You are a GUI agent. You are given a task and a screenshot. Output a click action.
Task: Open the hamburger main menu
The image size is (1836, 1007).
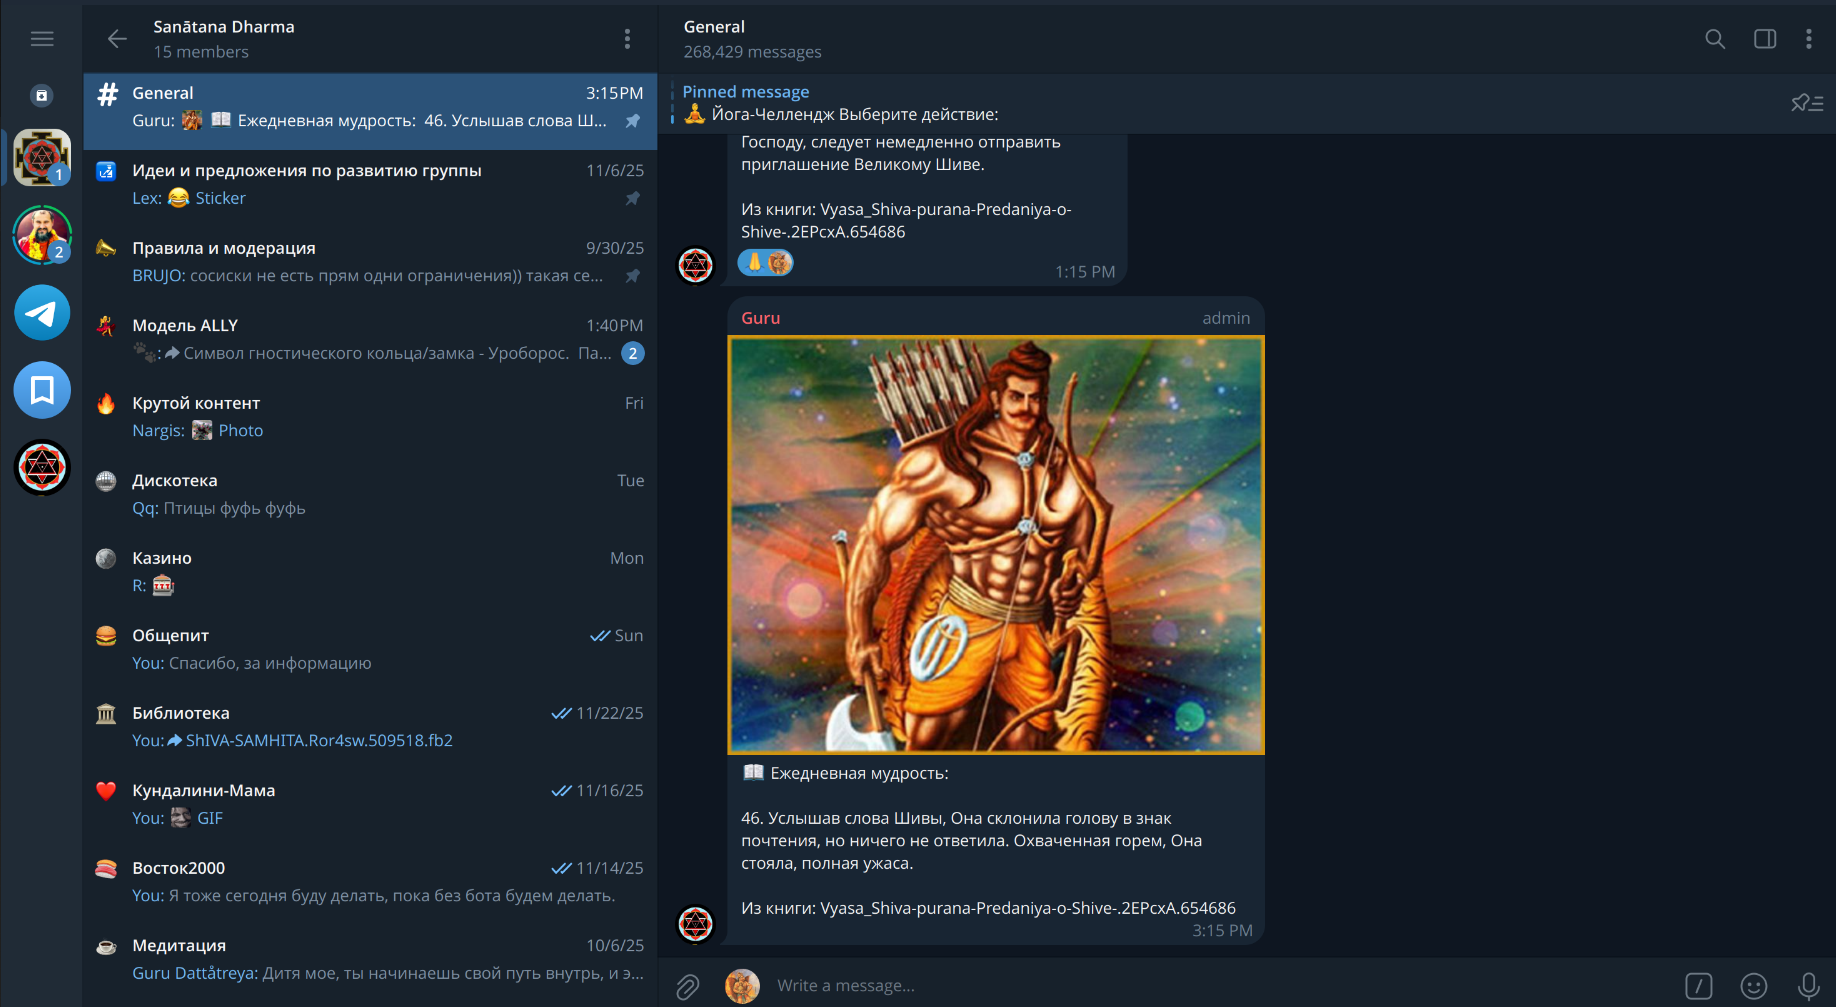pyautogui.click(x=41, y=39)
